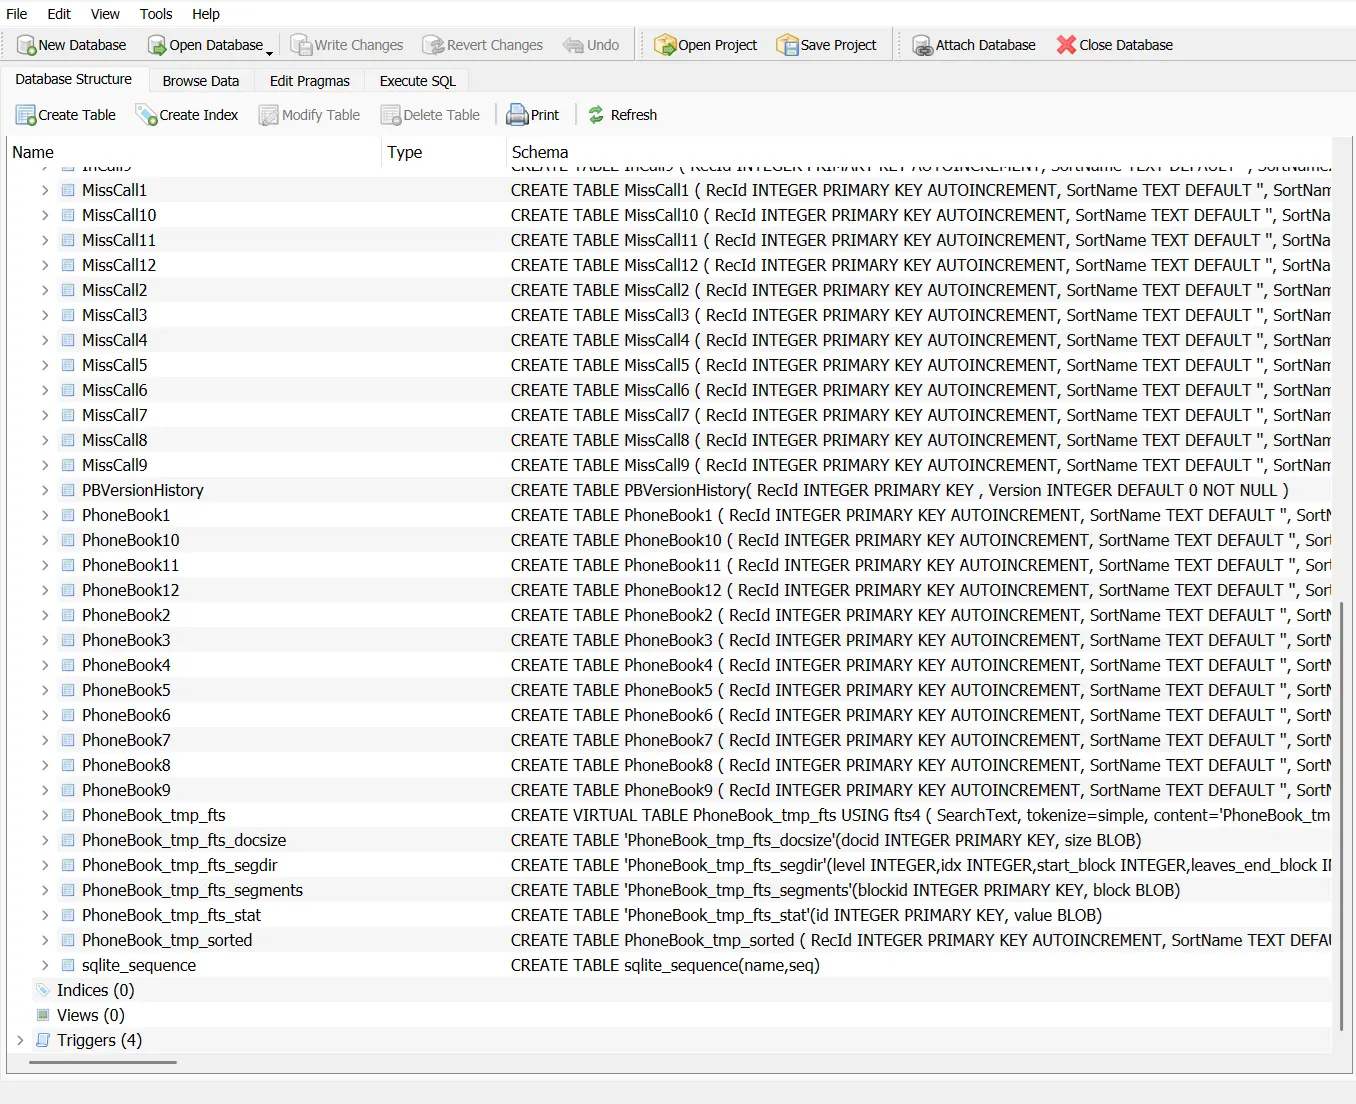The image size is (1356, 1104).
Task: Expand the PBVersionHistory table node
Action: point(45,490)
